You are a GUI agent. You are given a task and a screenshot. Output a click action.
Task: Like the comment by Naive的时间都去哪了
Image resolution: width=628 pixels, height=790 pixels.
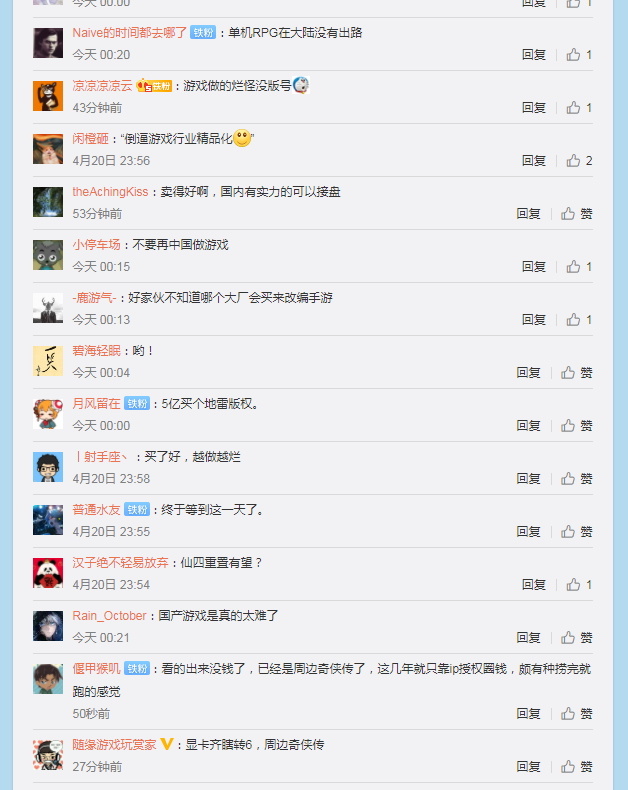point(579,54)
